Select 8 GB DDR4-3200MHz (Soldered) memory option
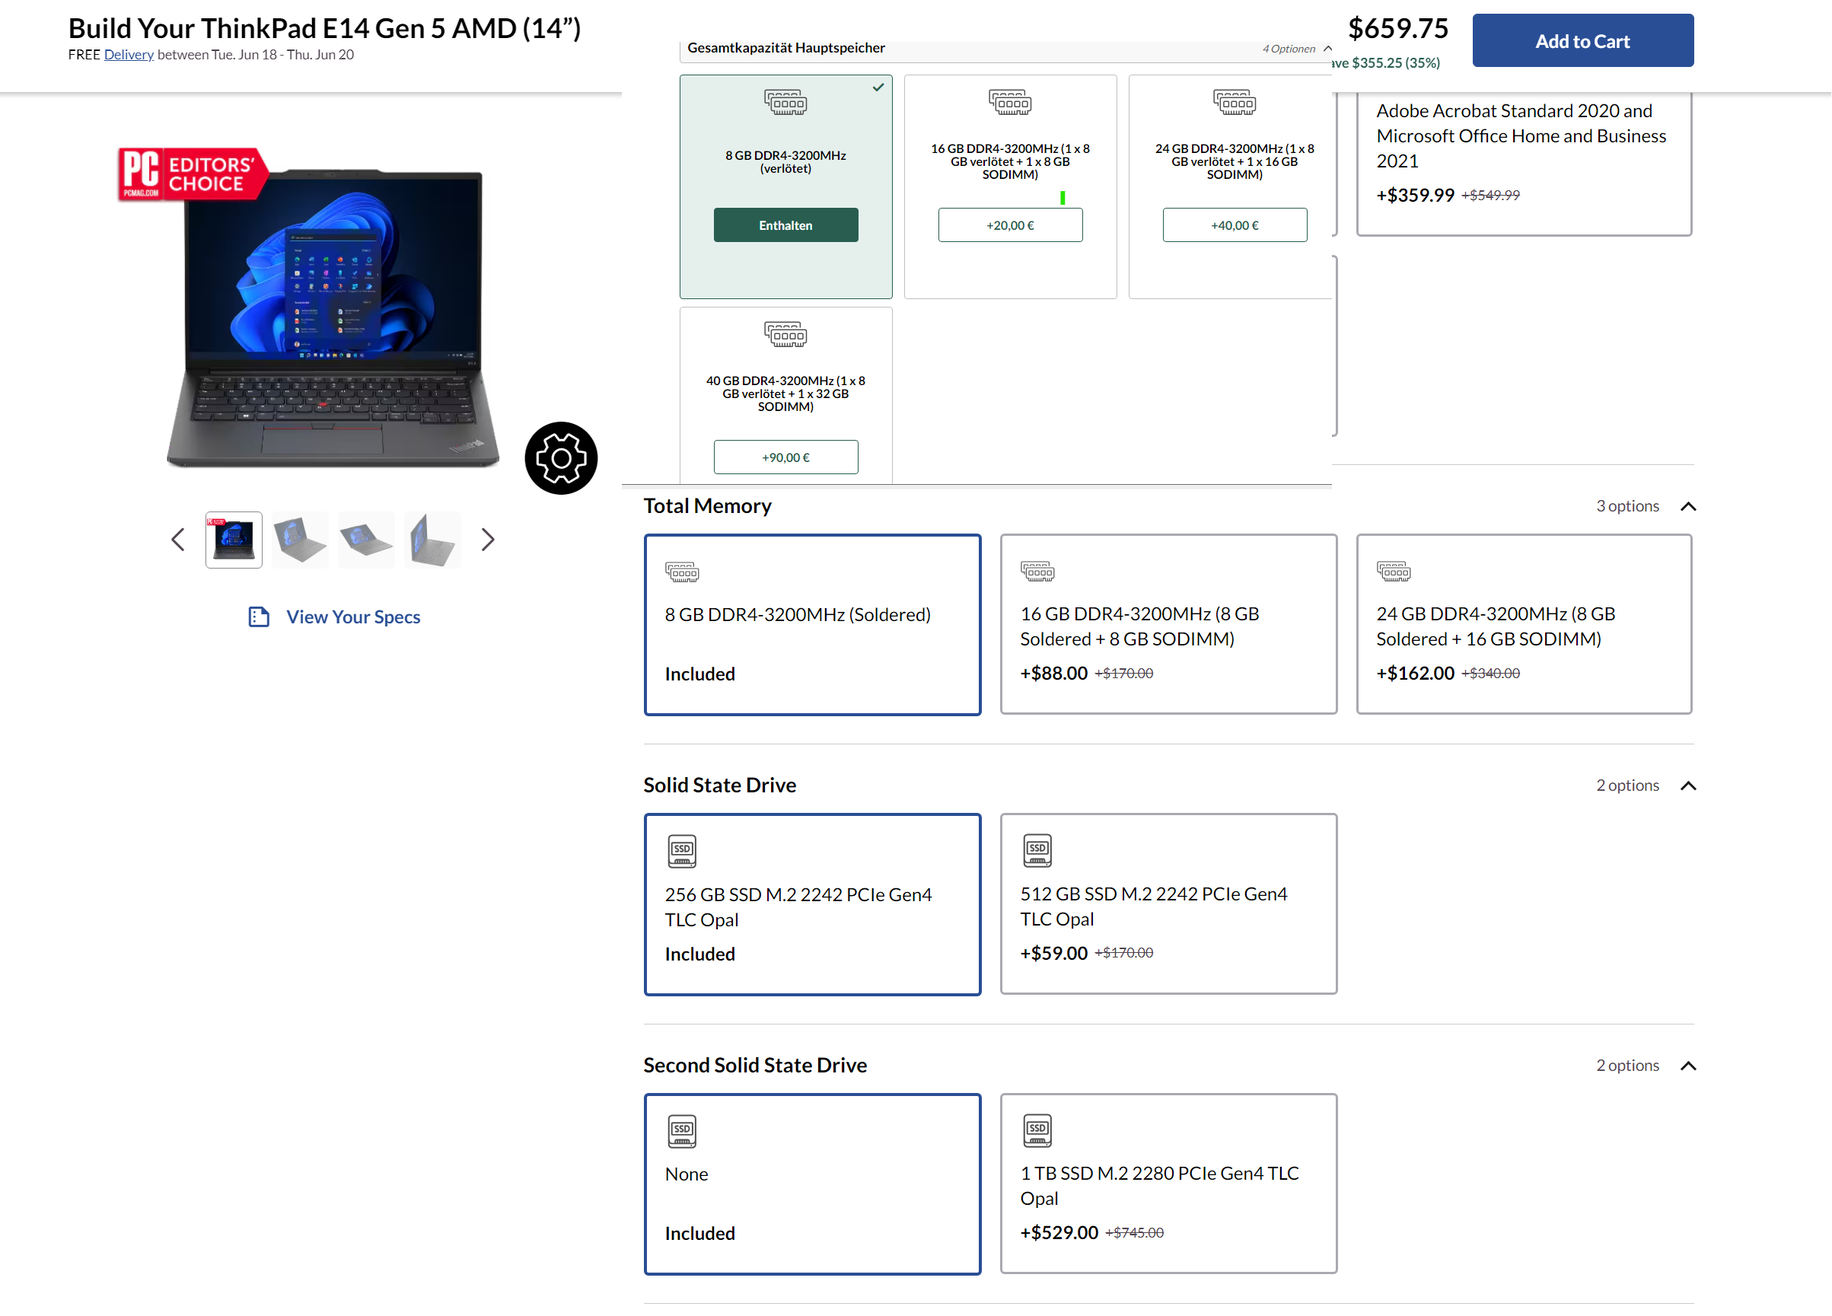 pyautogui.click(x=813, y=625)
